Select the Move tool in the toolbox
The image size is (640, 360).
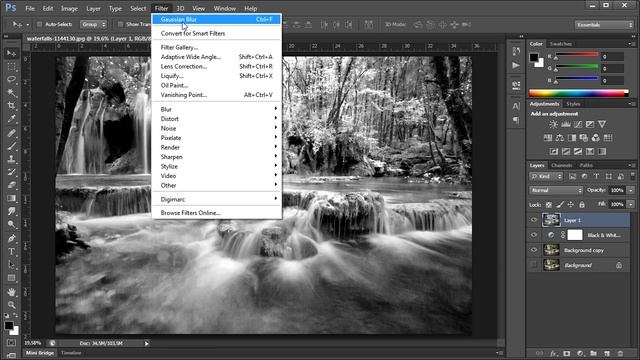point(11,53)
